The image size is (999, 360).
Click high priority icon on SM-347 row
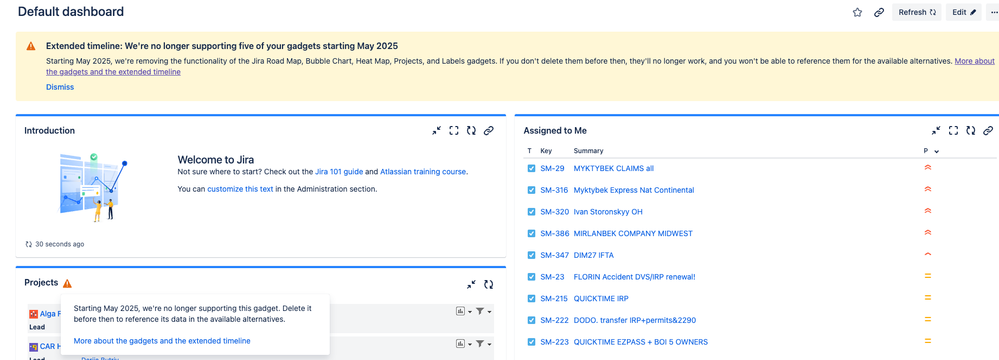click(x=928, y=254)
